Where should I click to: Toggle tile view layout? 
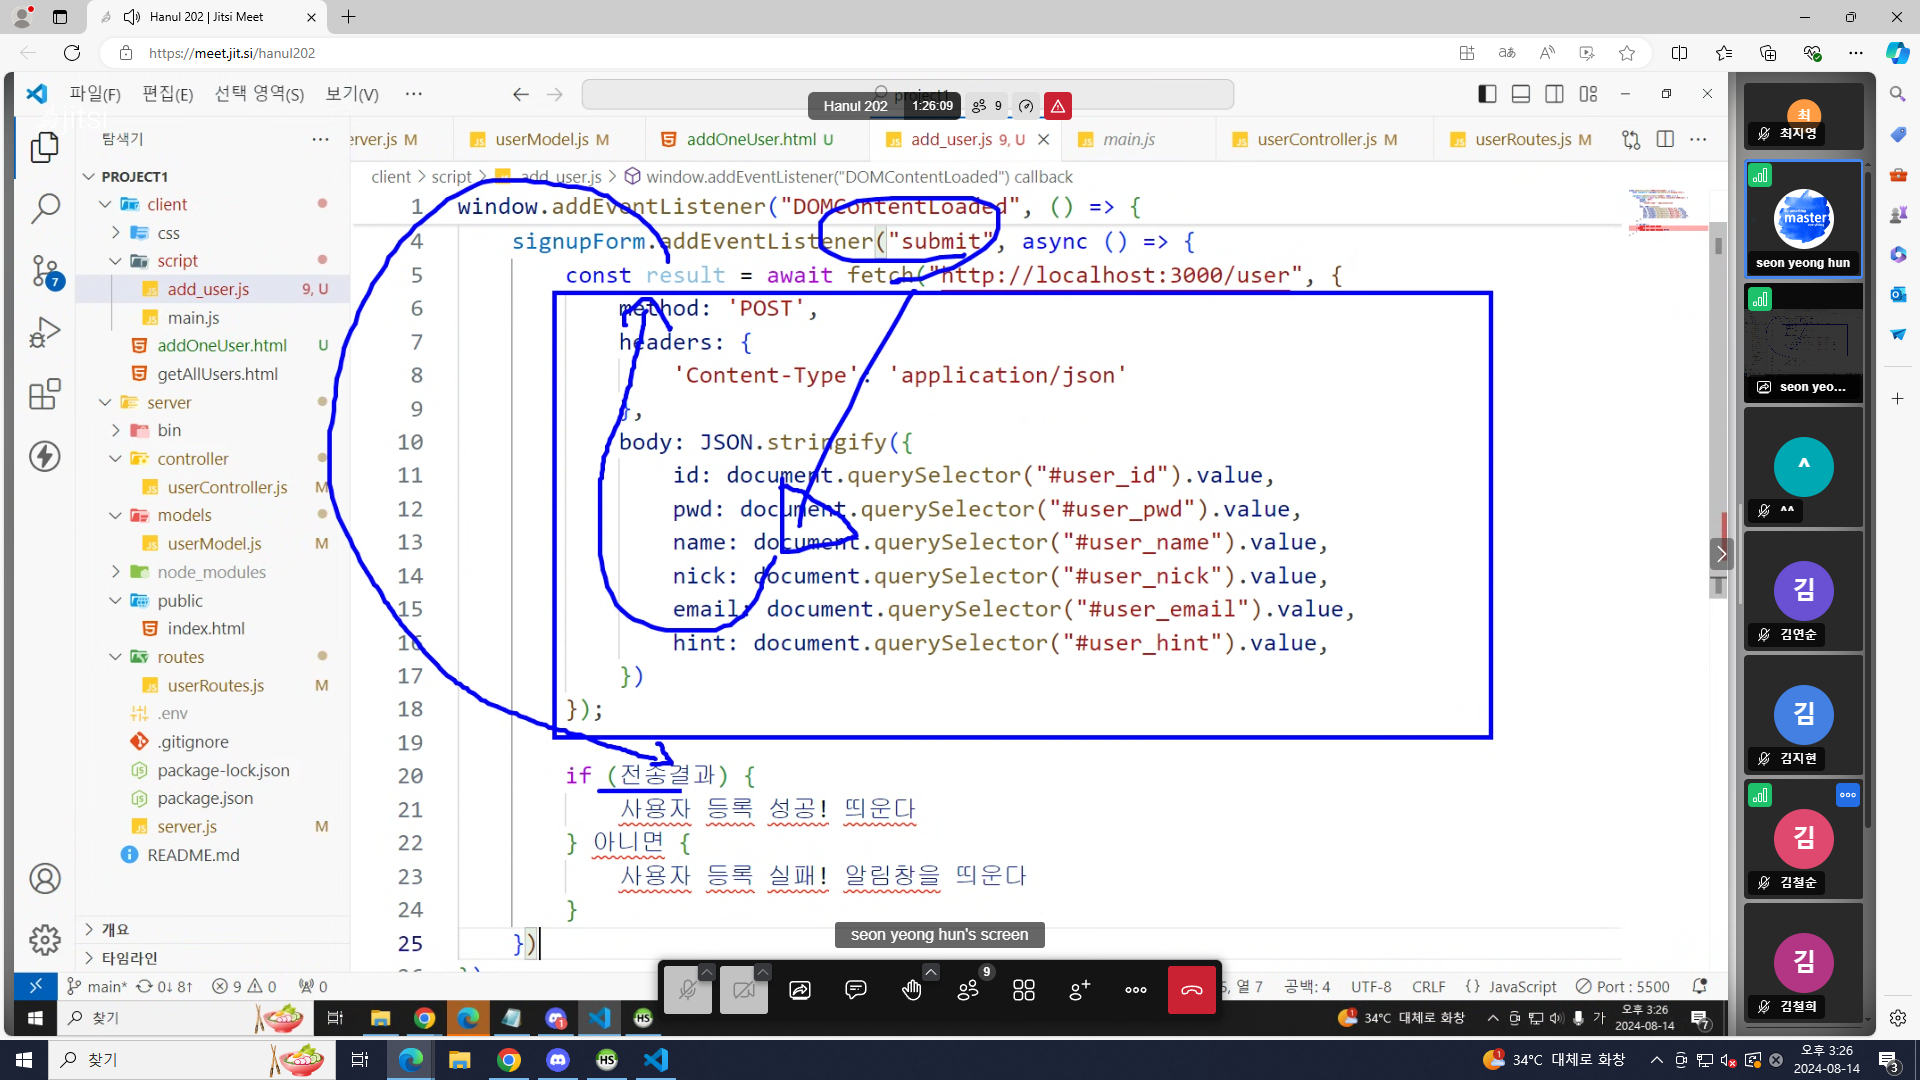[1023, 990]
